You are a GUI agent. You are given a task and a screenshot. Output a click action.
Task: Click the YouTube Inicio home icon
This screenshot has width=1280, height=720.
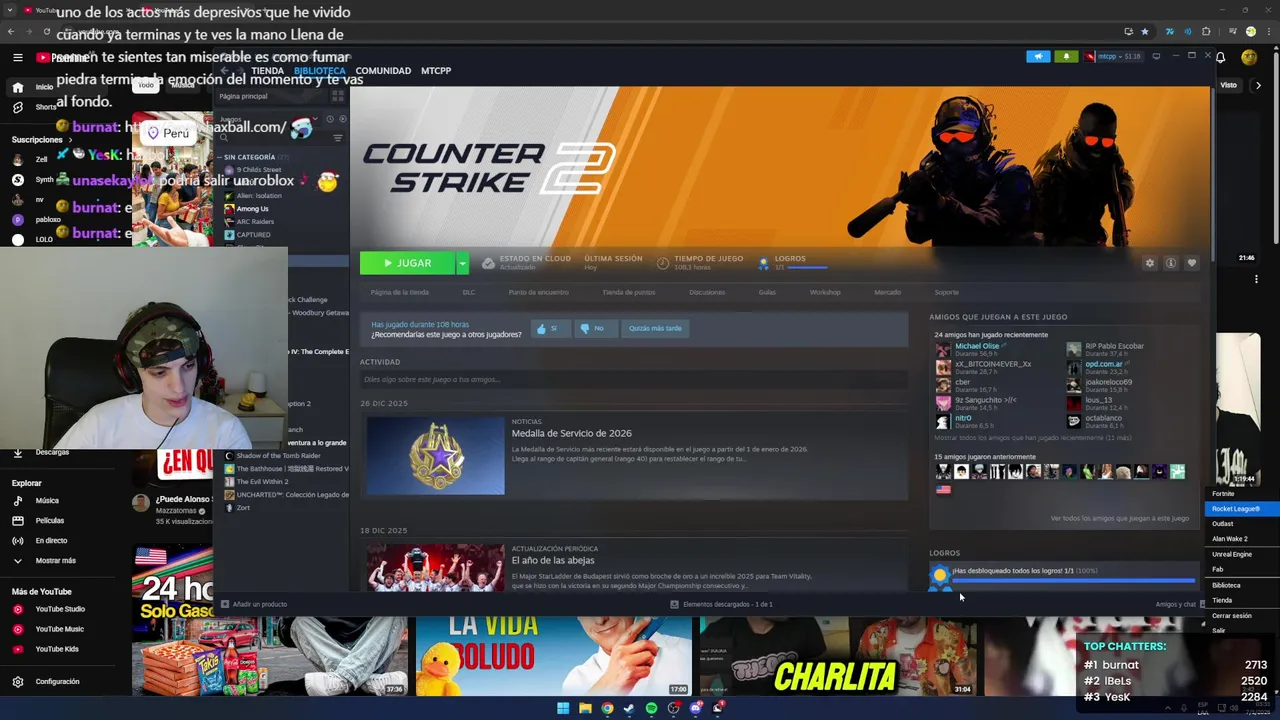[17, 87]
